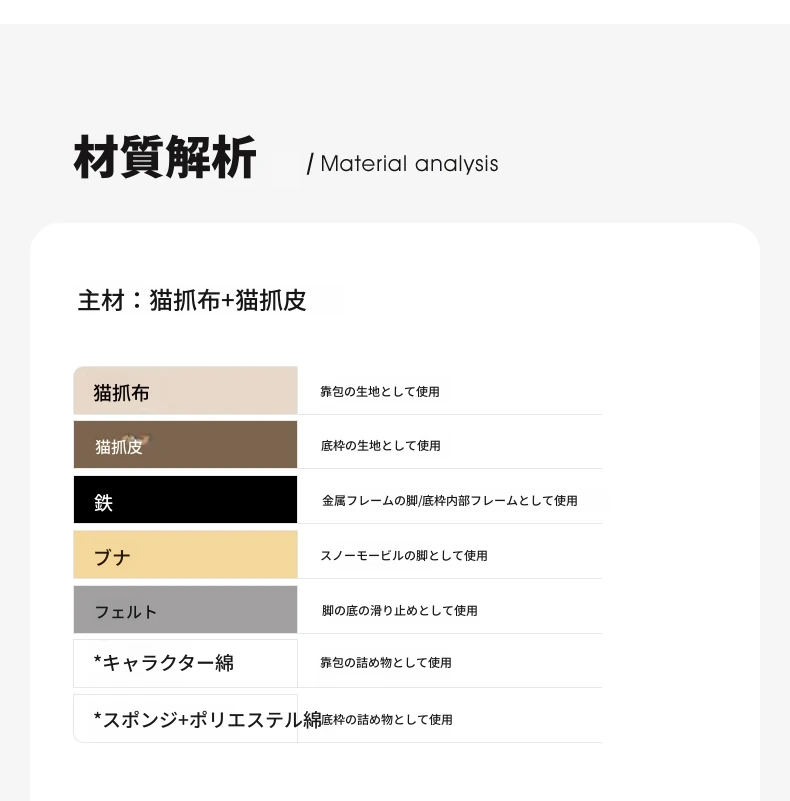
Task: Click the Material analysis subtitle text
Action: click(x=409, y=164)
